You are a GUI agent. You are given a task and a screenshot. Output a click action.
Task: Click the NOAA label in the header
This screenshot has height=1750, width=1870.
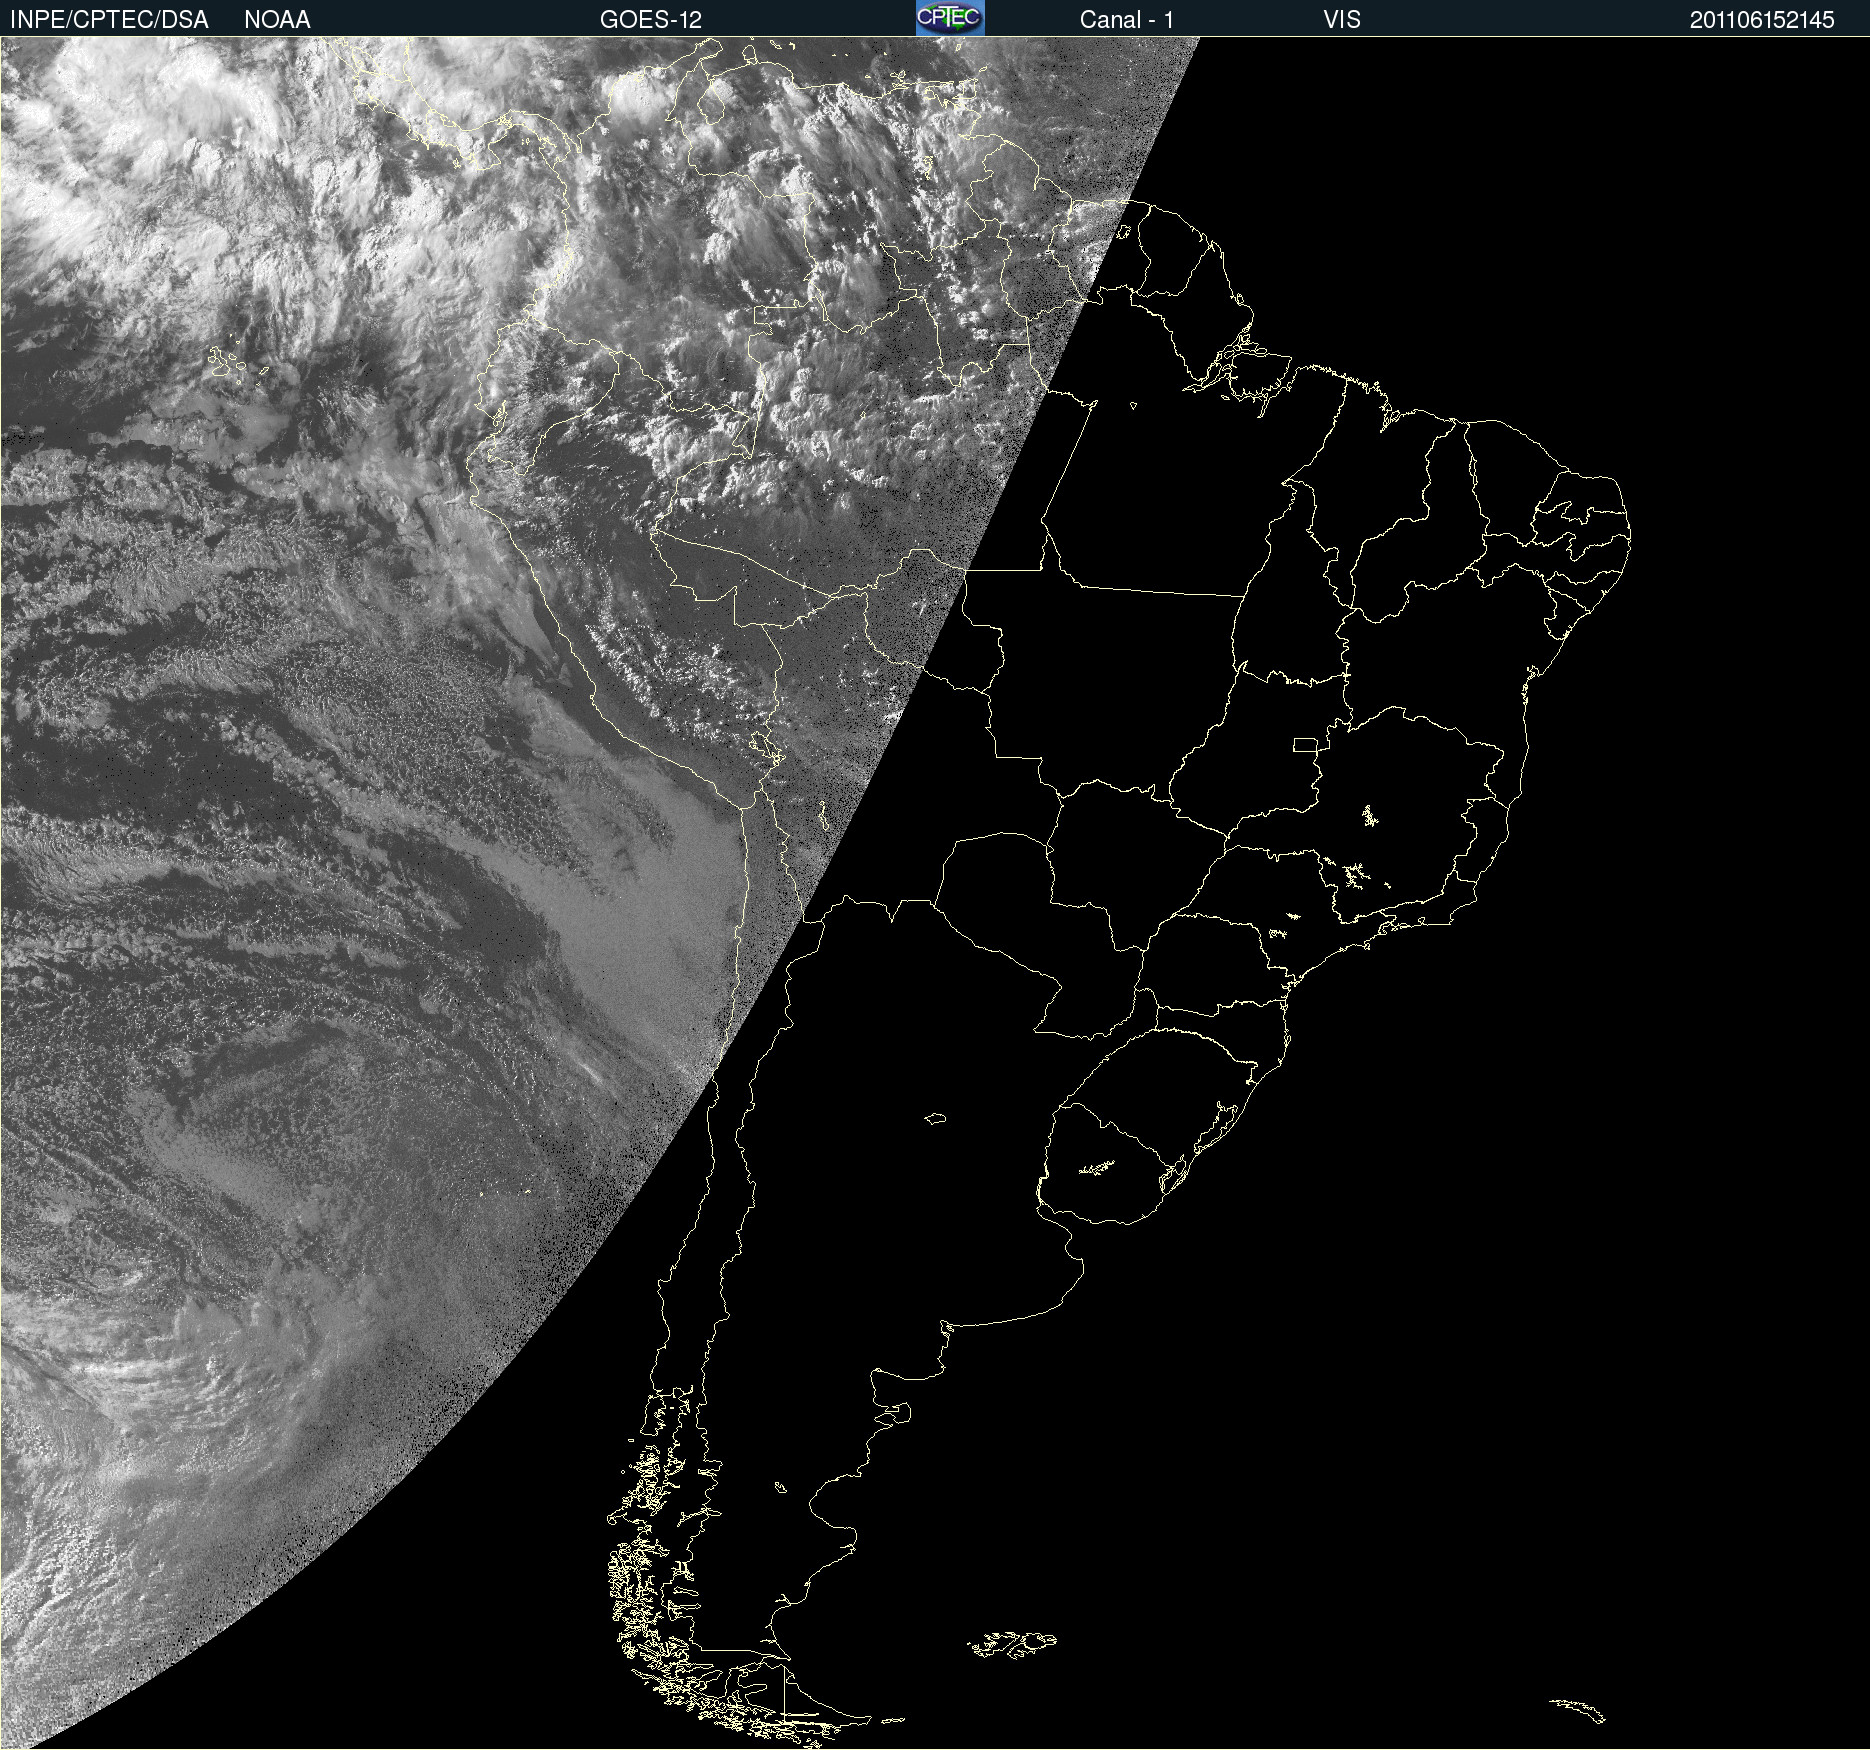click(x=277, y=20)
